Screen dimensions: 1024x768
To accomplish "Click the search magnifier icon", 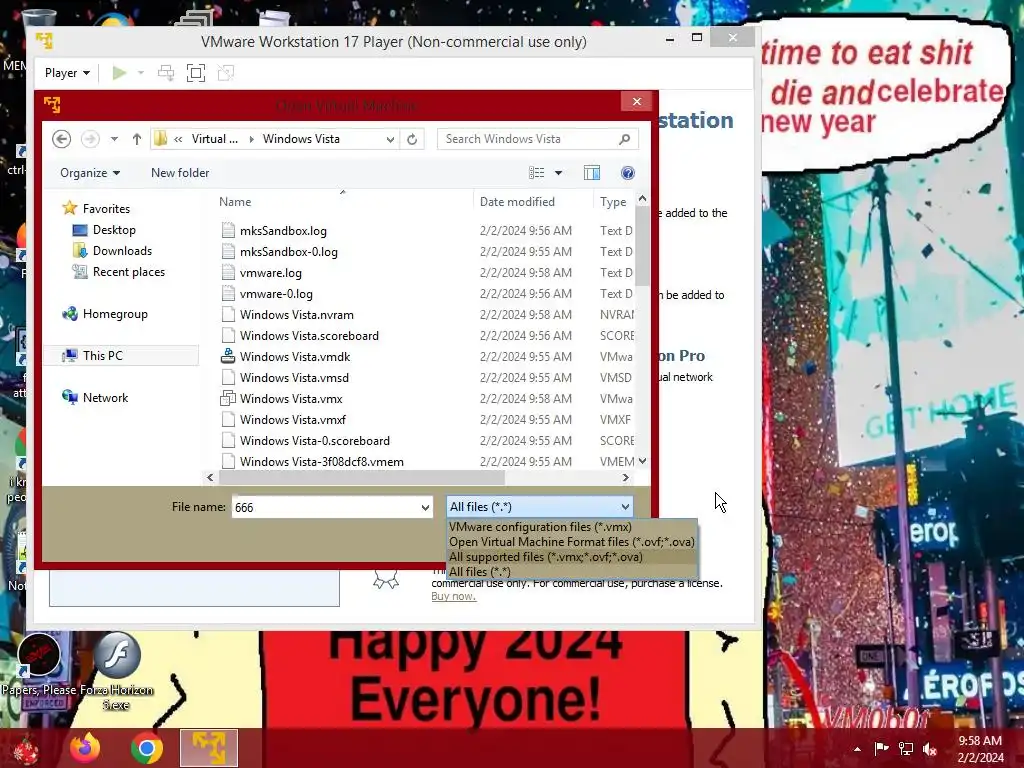I will tap(624, 139).
